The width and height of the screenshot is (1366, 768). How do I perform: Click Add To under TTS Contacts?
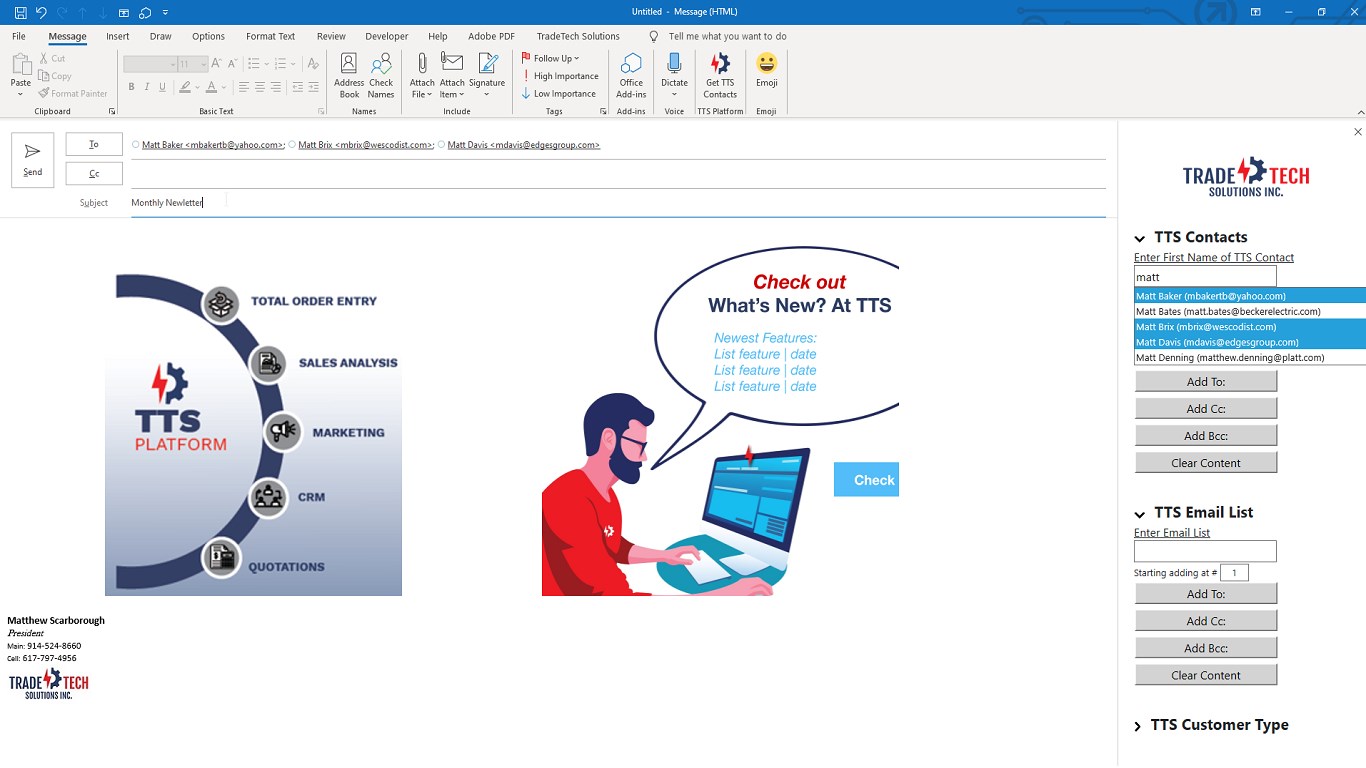(x=1206, y=382)
